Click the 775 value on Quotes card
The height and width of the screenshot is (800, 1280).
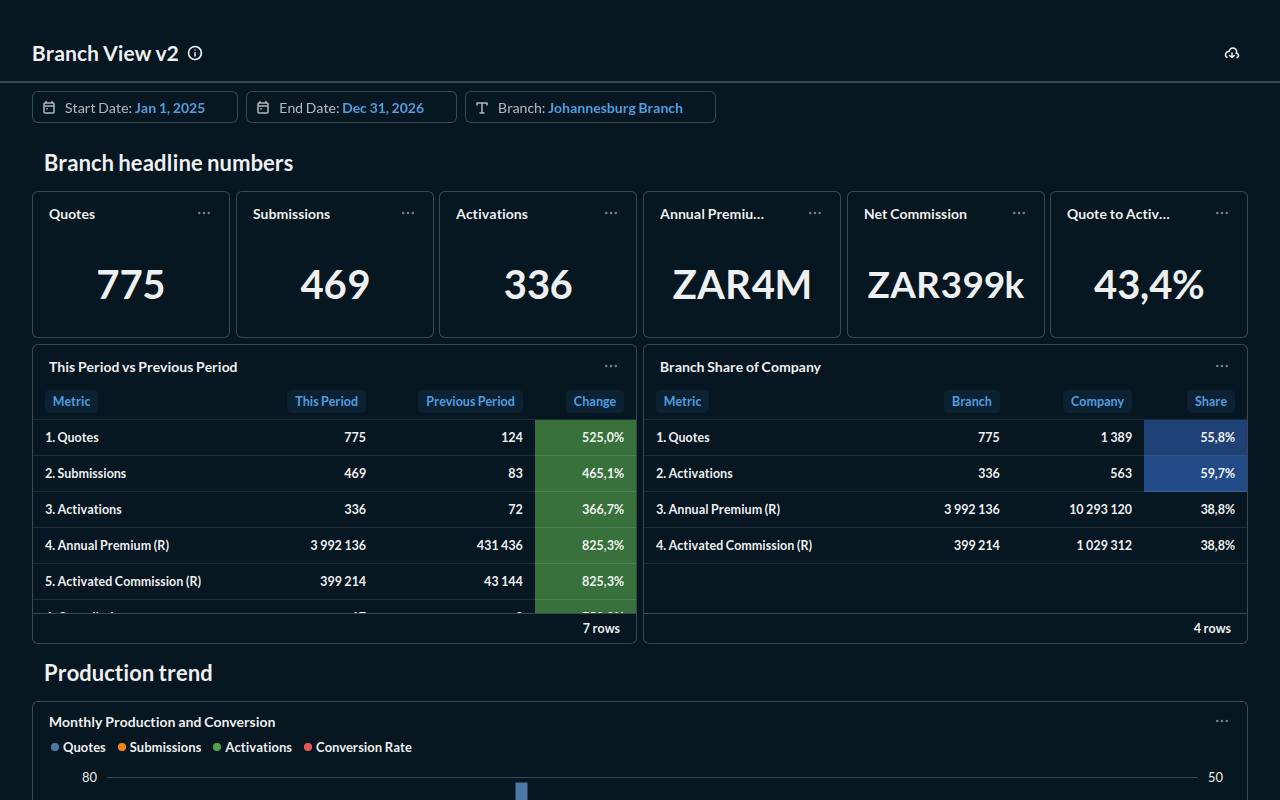(x=131, y=285)
